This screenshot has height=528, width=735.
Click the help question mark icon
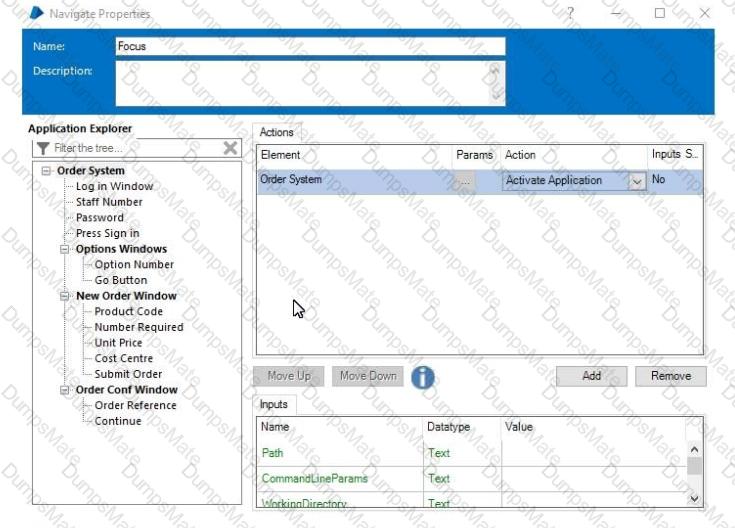[570, 13]
